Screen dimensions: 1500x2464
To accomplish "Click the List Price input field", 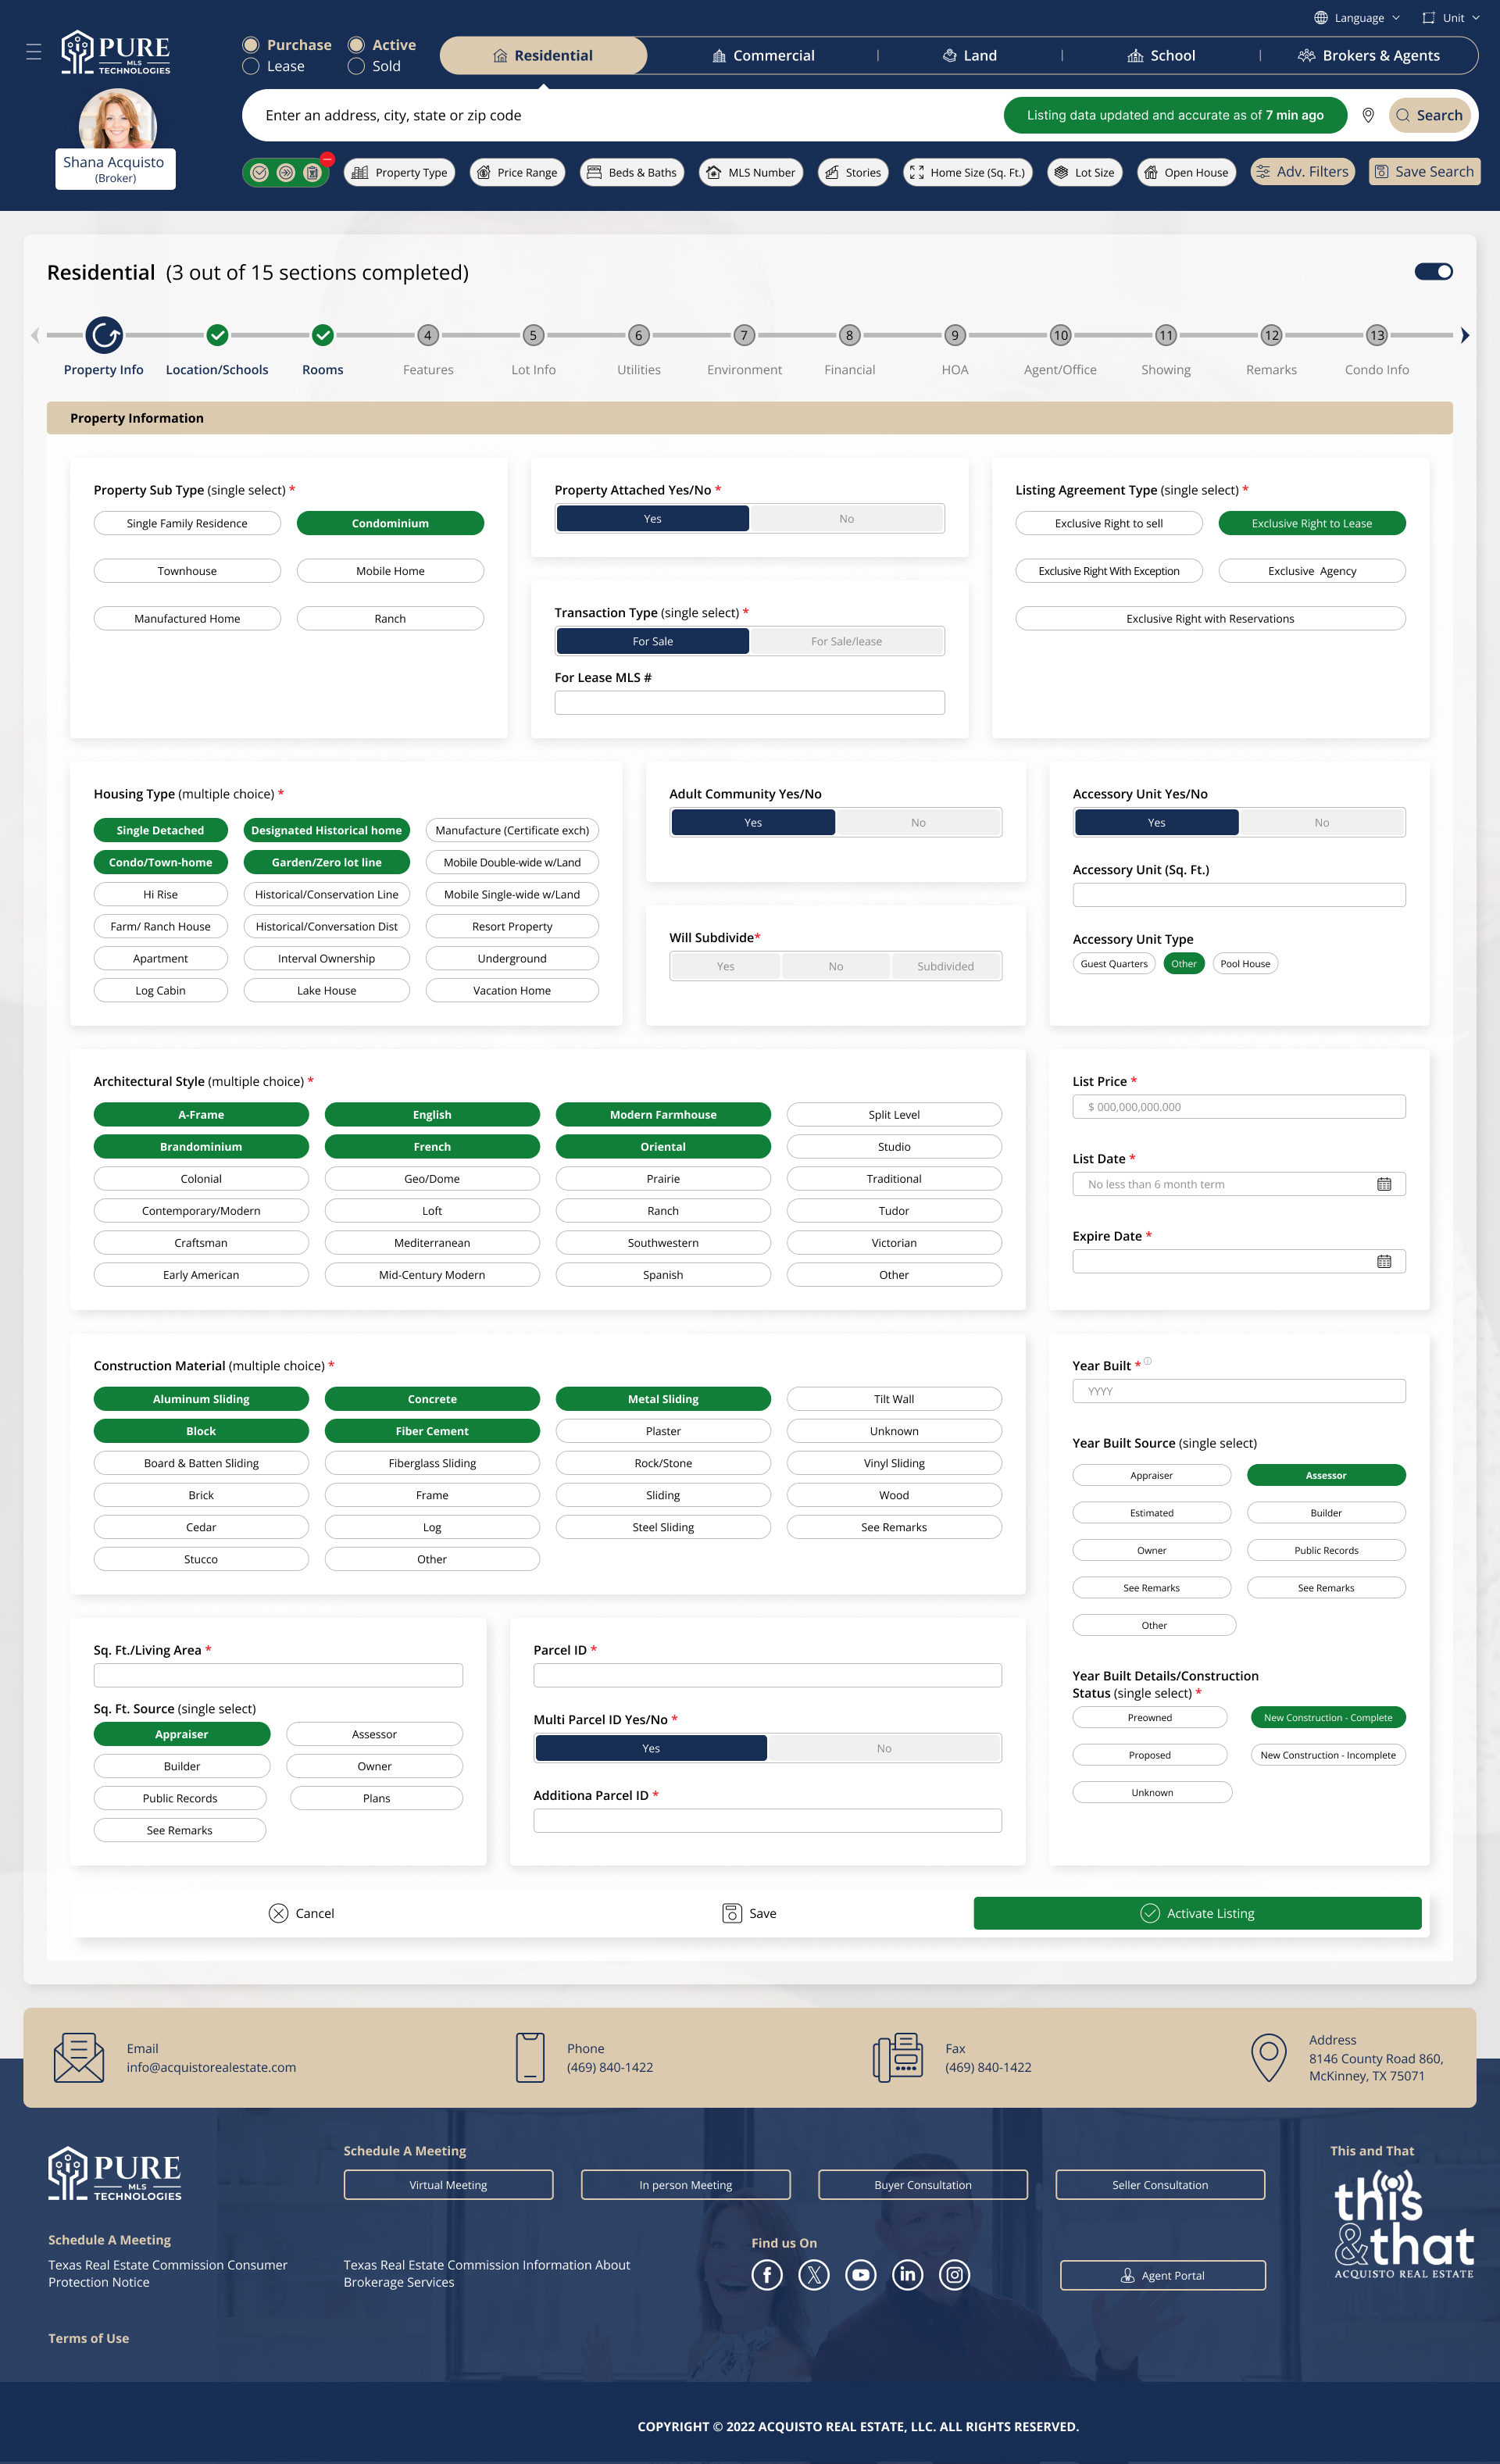I will pos(1238,1107).
